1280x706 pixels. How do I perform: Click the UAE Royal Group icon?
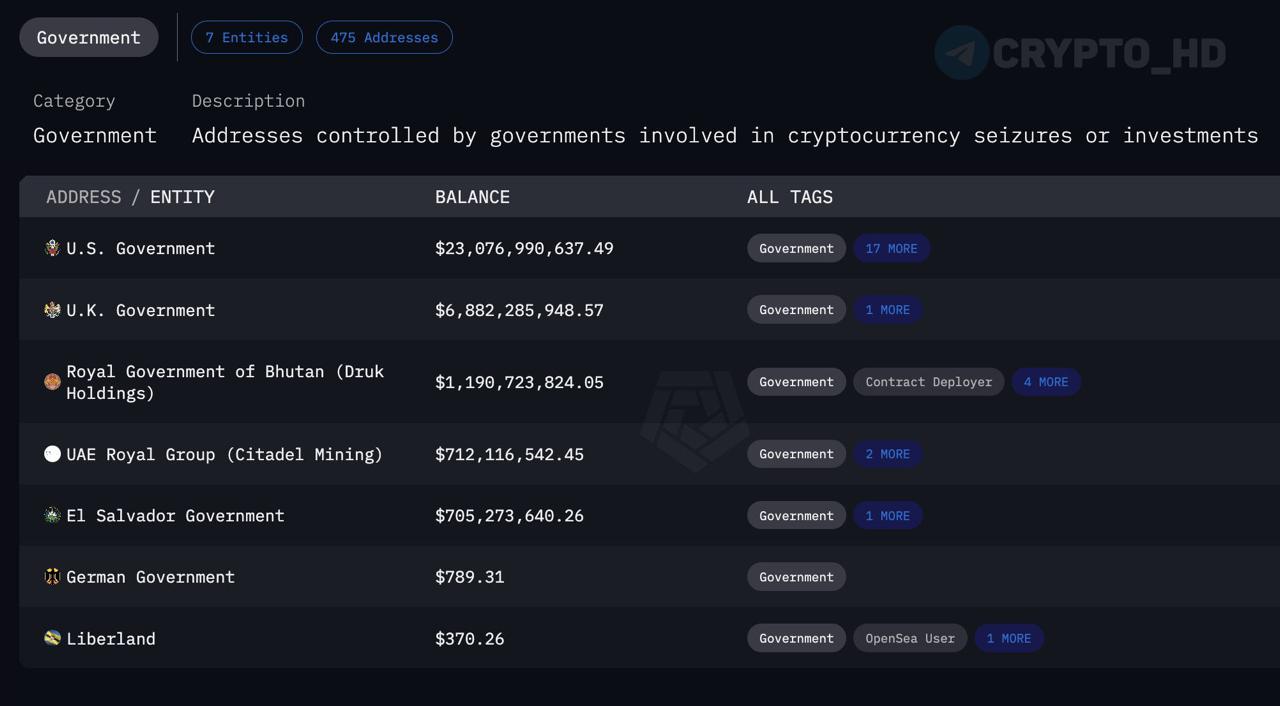coord(53,454)
